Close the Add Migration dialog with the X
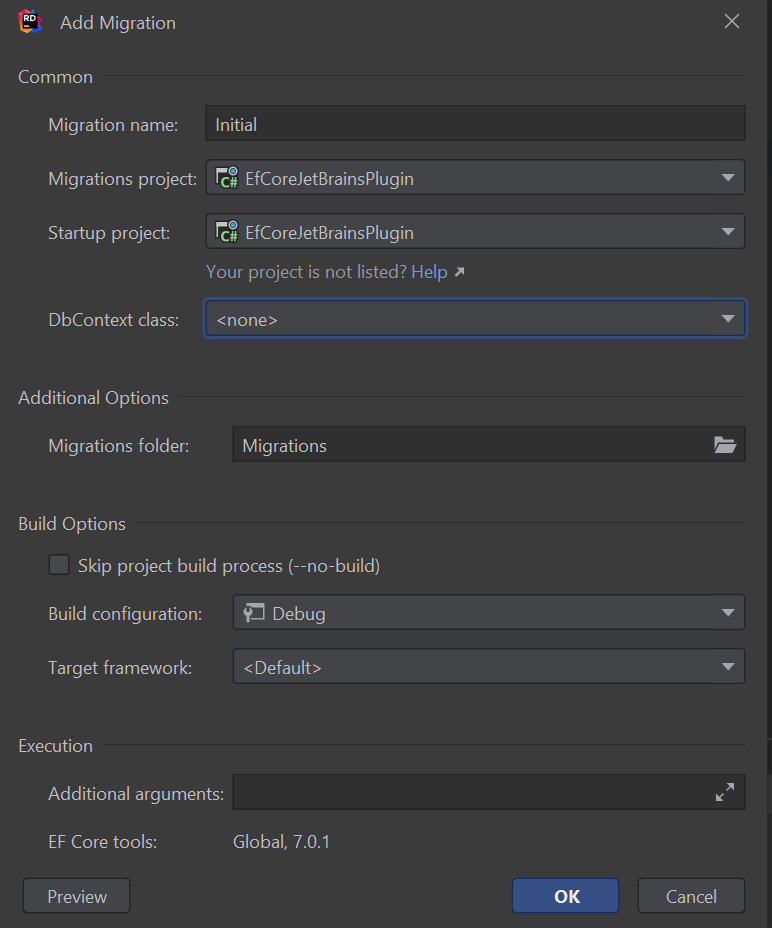 731,21
